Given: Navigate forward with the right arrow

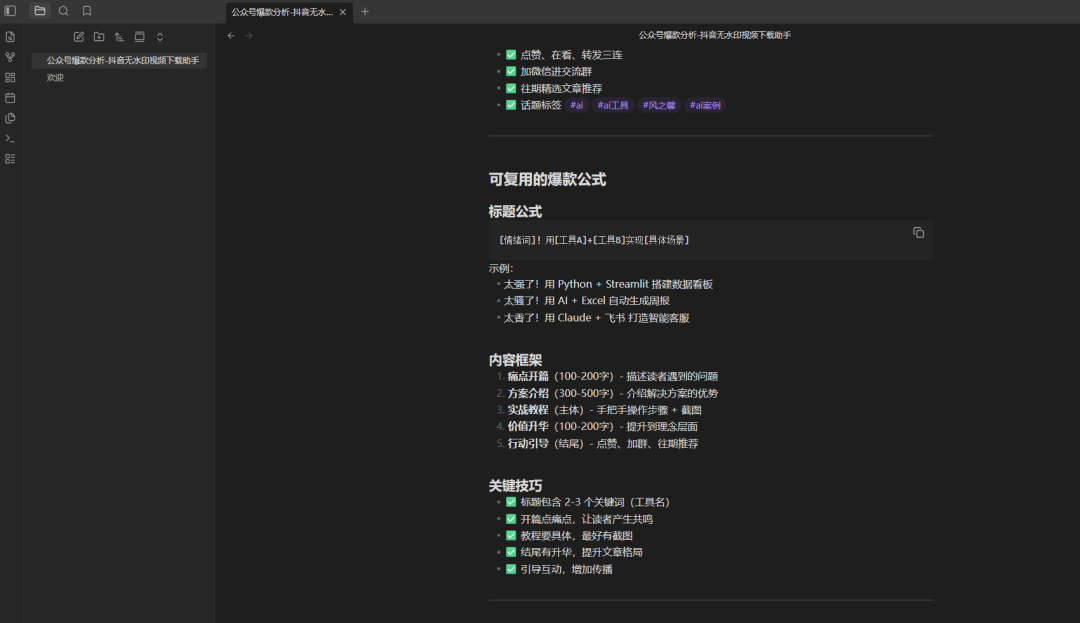Looking at the screenshot, I should coord(249,36).
